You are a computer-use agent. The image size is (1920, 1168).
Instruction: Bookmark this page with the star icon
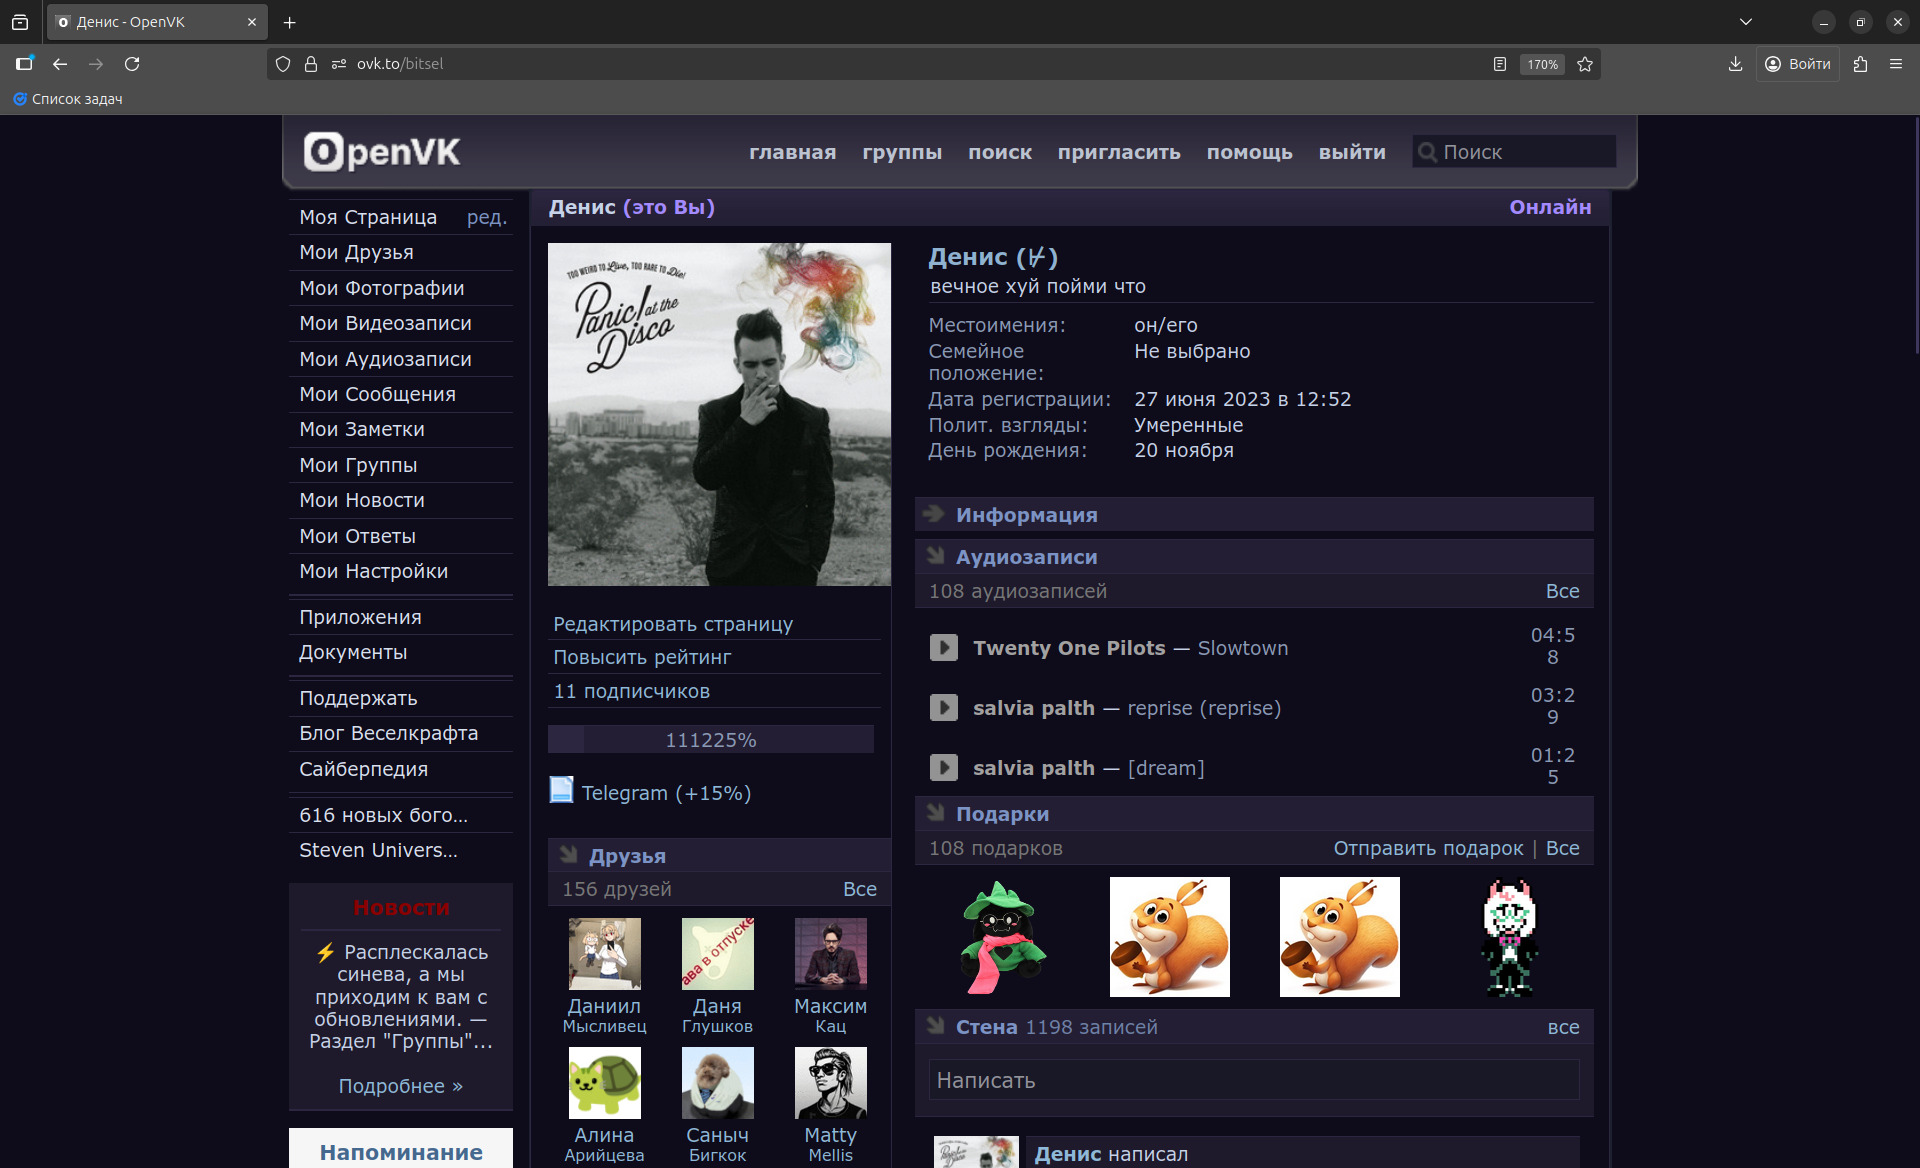[1585, 64]
